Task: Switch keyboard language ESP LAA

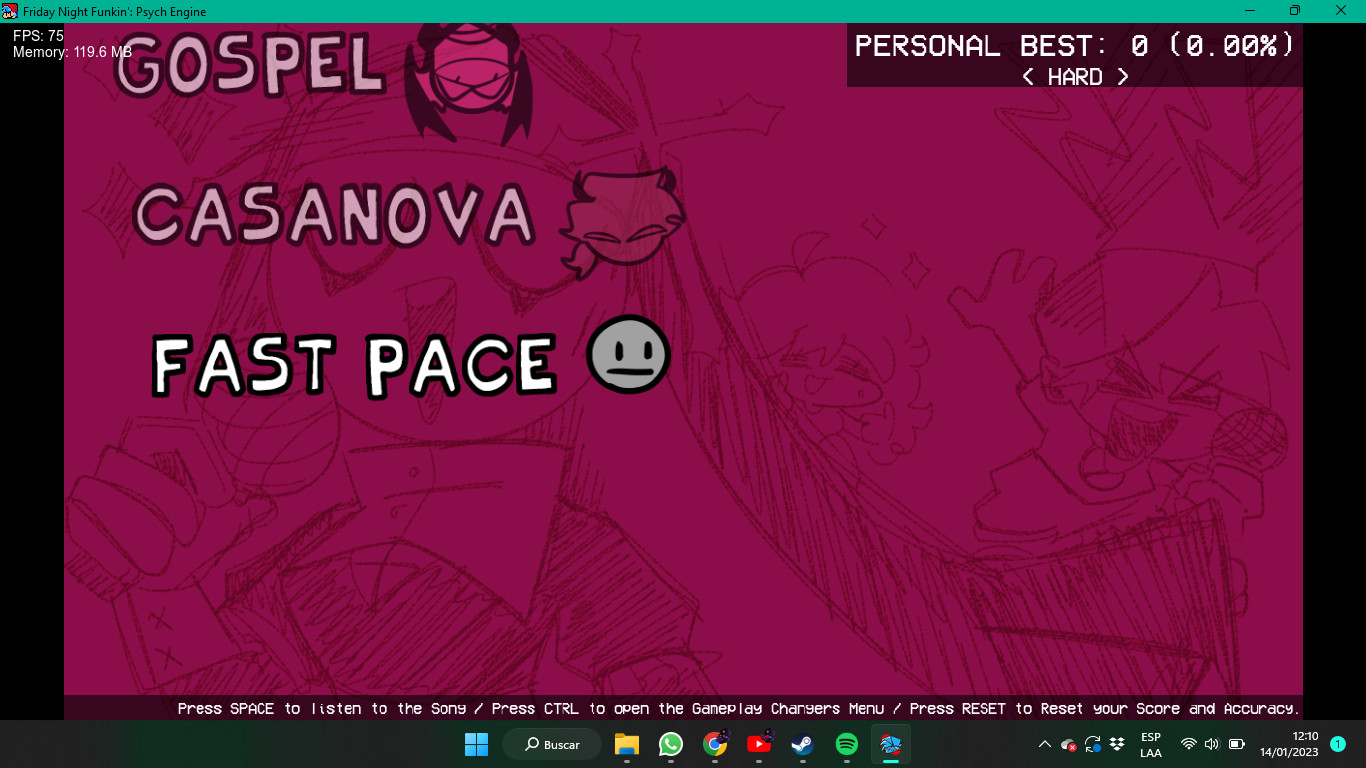Action: point(1151,744)
